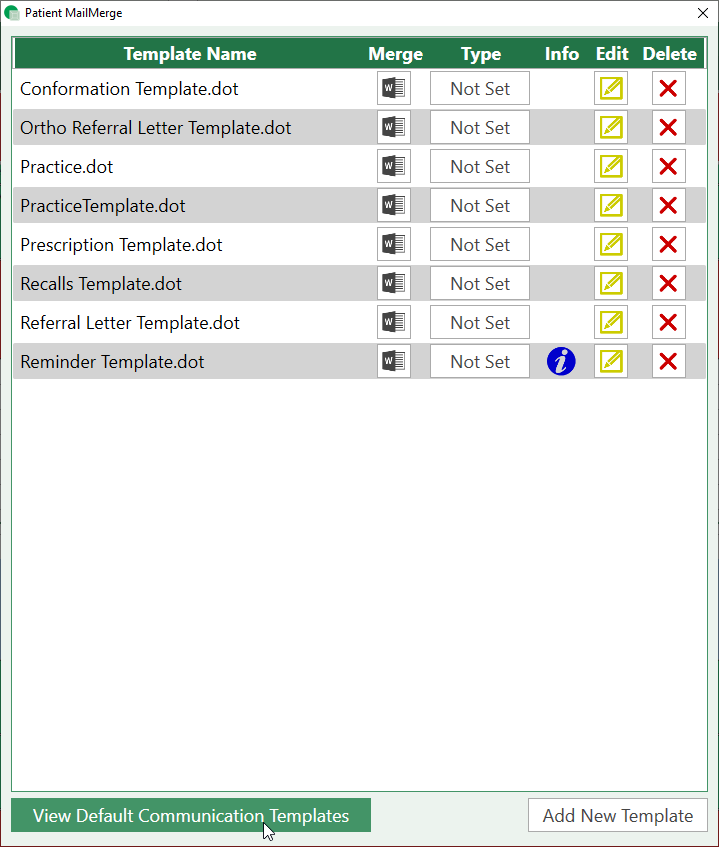Screen dimensions: 719x847
Task: Click the Template Name column header
Action: [x=190, y=54]
